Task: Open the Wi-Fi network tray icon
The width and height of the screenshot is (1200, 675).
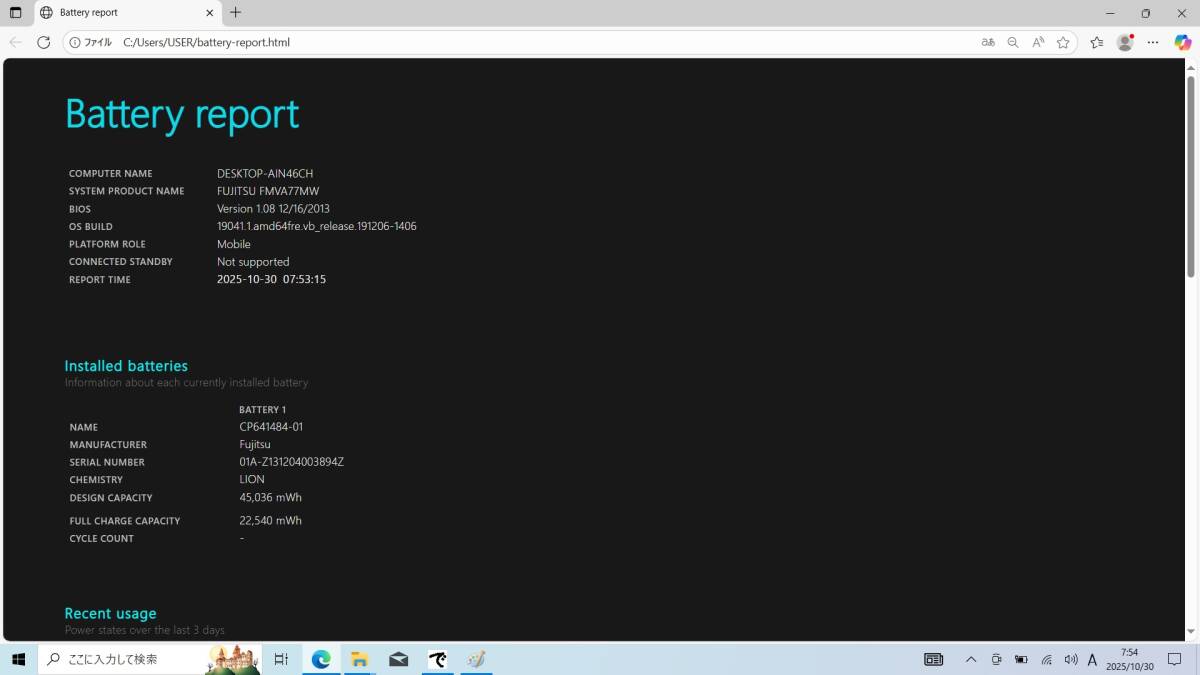Action: point(1046,659)
